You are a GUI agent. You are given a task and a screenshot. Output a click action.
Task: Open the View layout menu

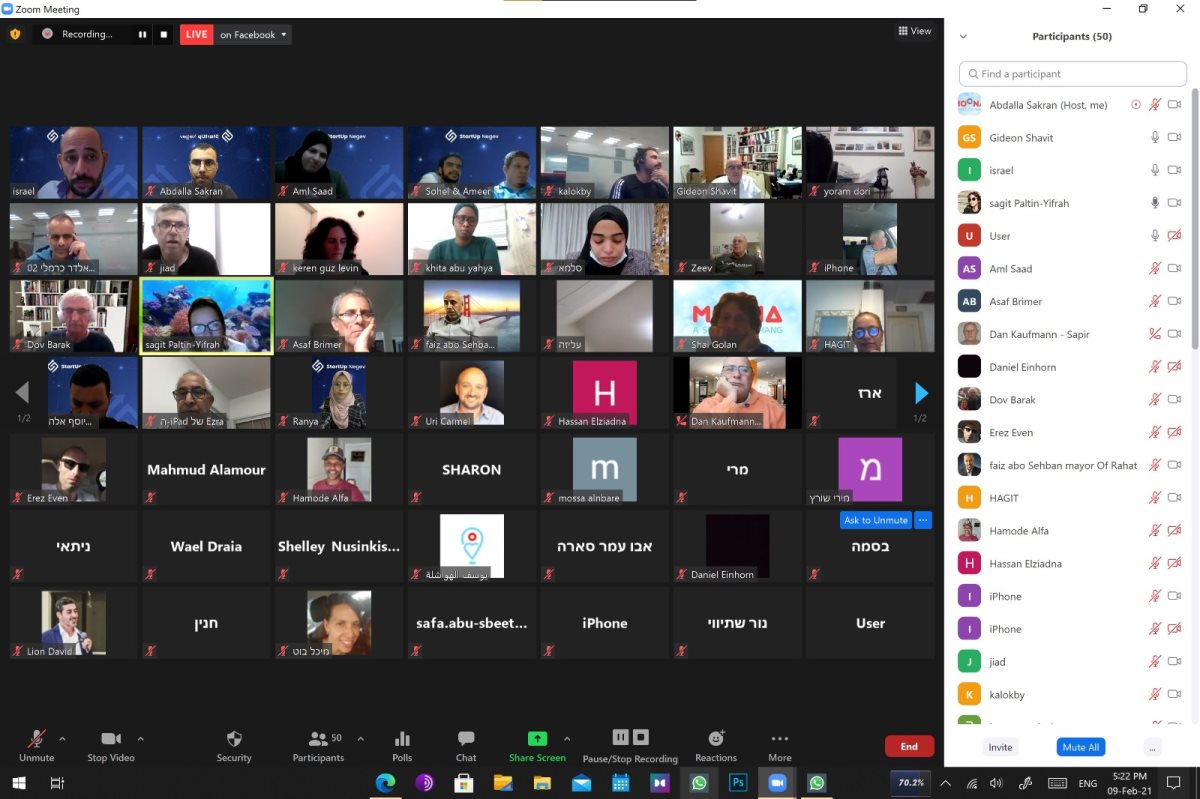915,31
